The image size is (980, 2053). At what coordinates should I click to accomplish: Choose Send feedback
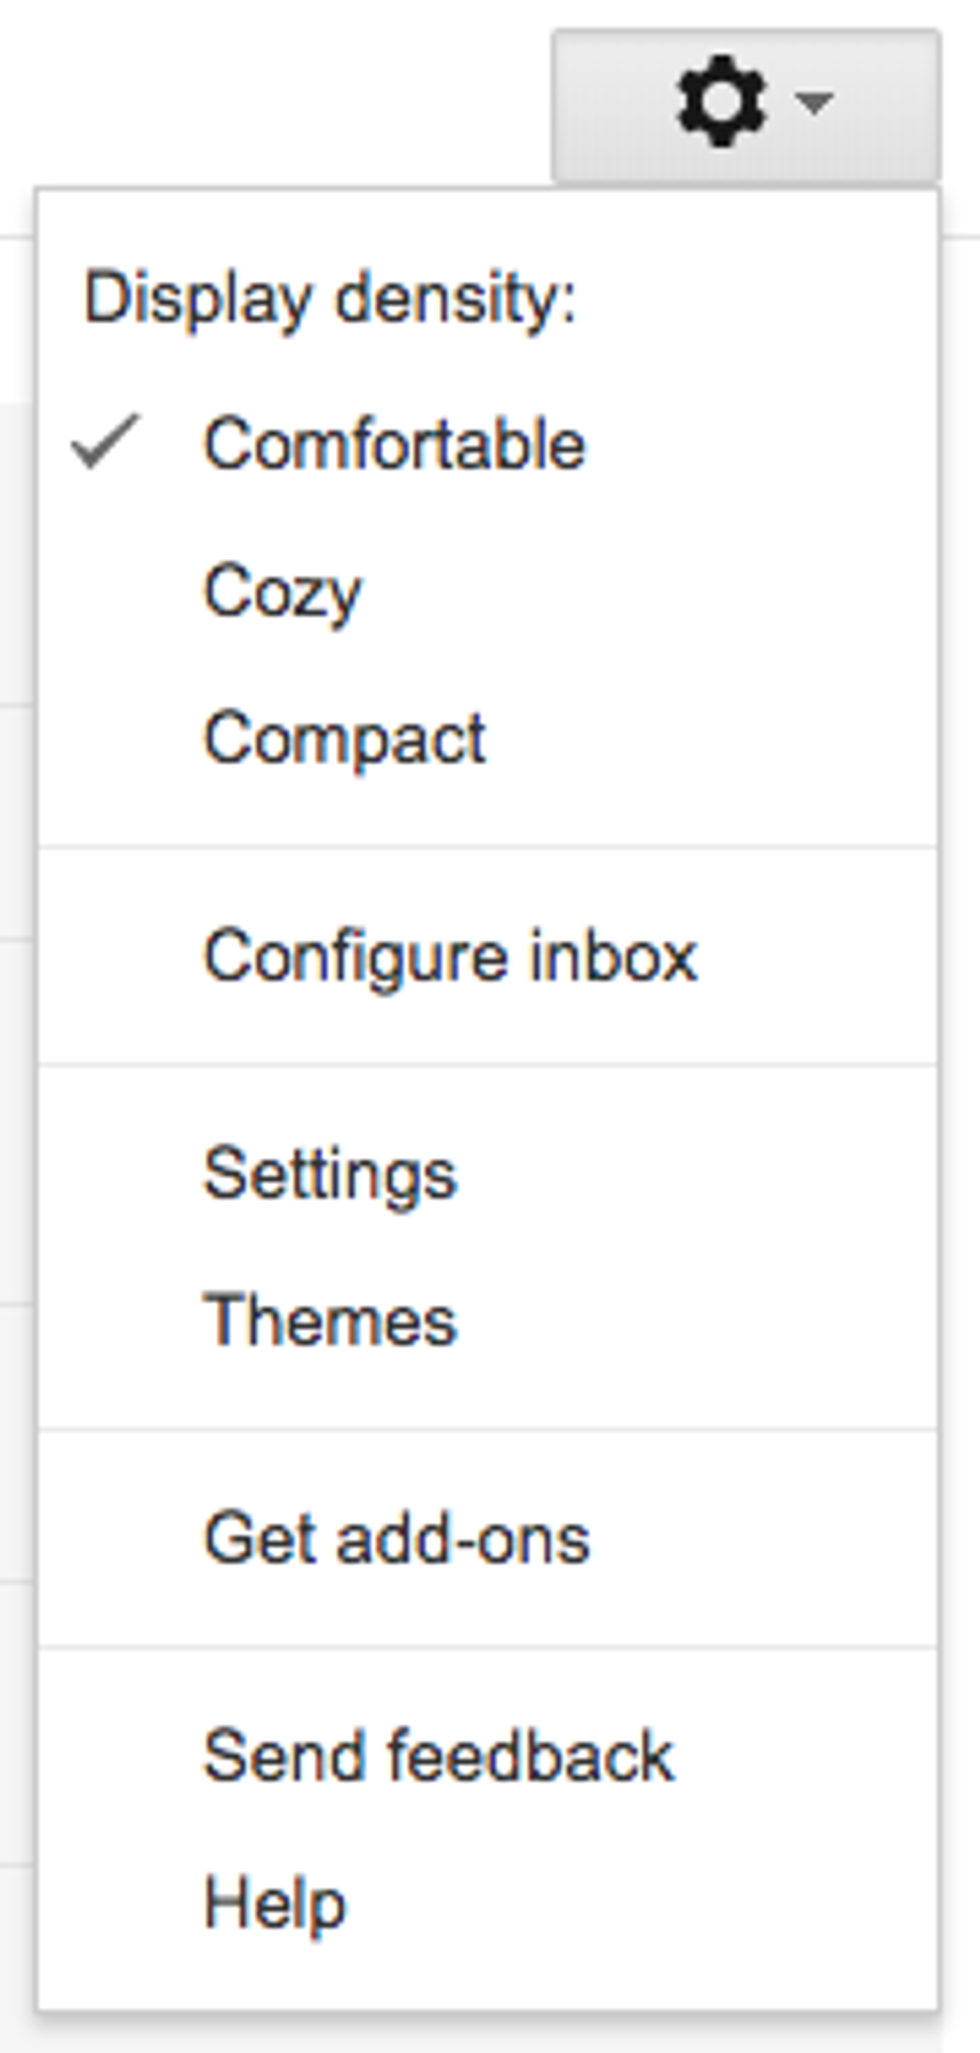pyautogui.click(x=439, y=1755)
